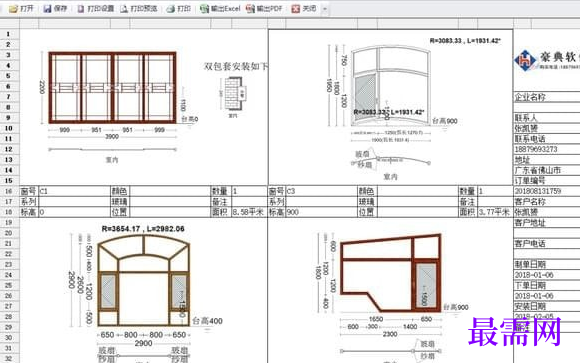
Task: Select the 制单日期 label cell
Action: point(547,265)
